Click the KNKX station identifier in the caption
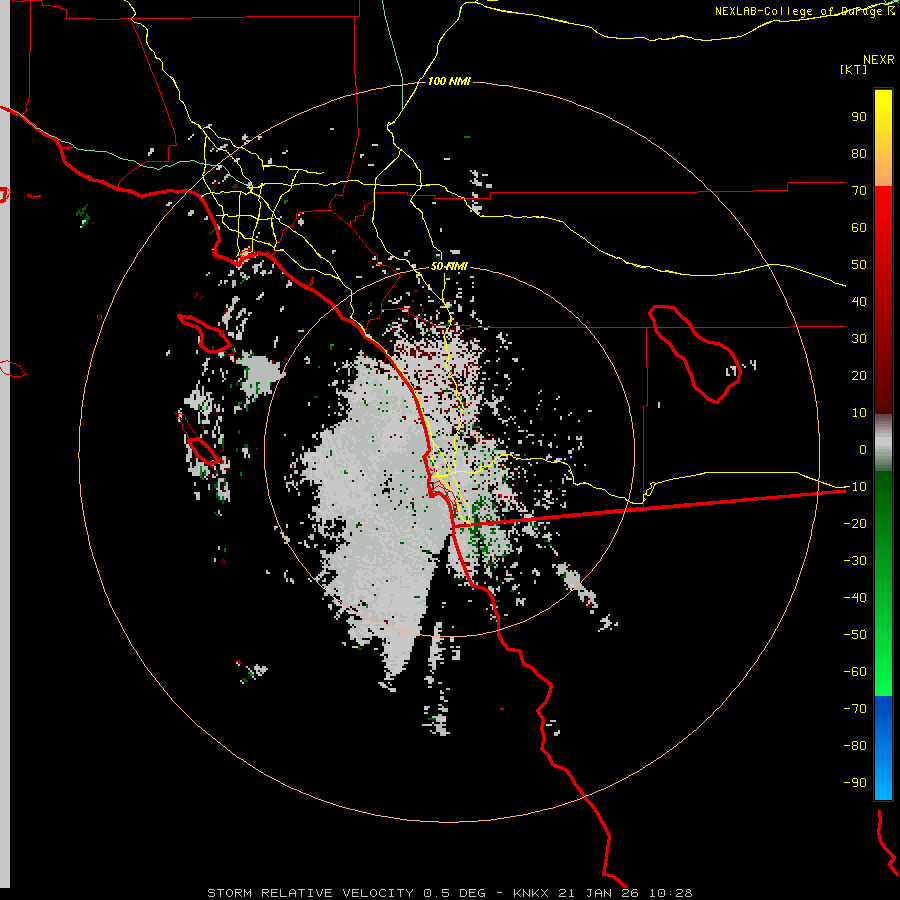The width and height of the screenshot is (900, 900). (x=531, y=893)
